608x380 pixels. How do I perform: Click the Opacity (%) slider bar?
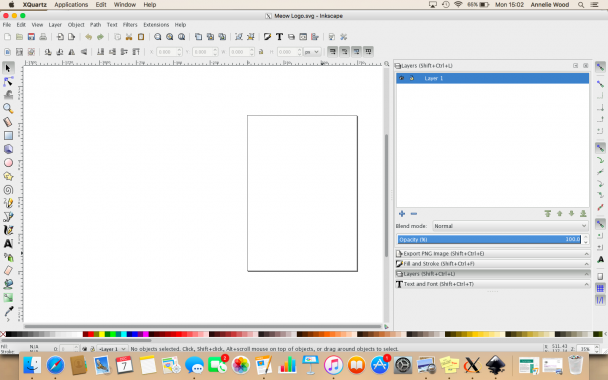tap(489, 240)
